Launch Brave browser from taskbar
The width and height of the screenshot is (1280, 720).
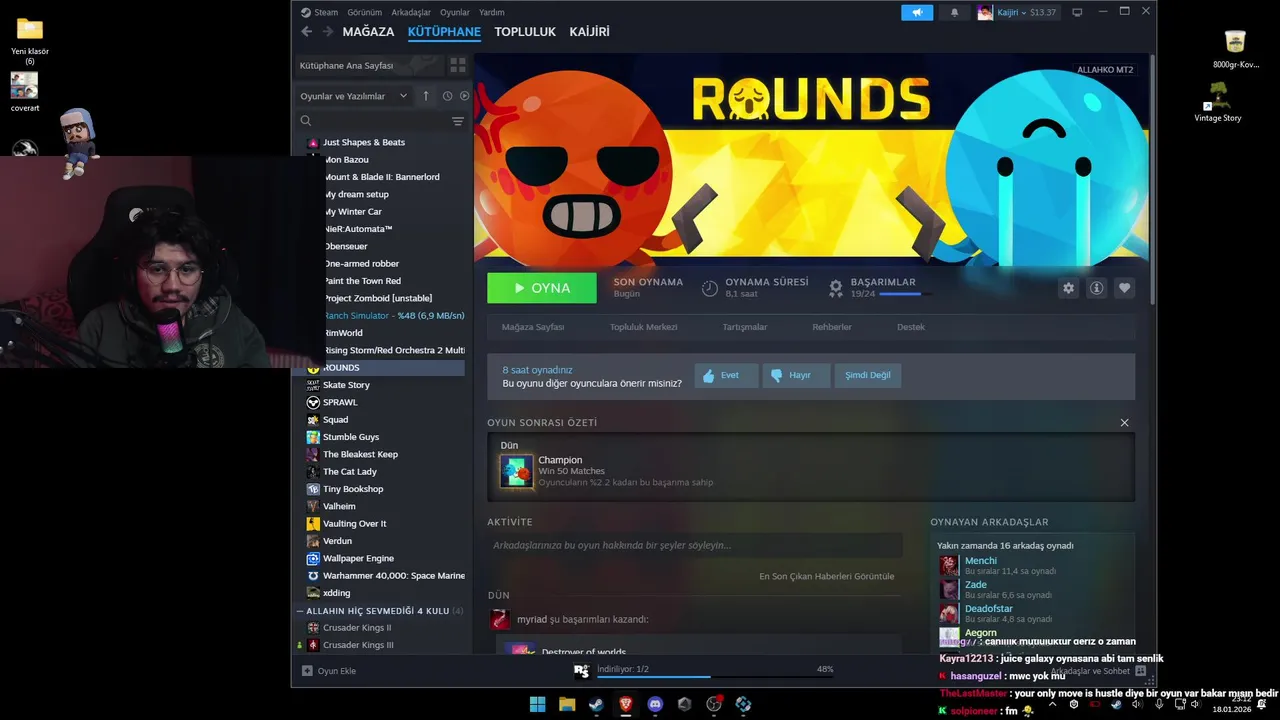(625, 704)
